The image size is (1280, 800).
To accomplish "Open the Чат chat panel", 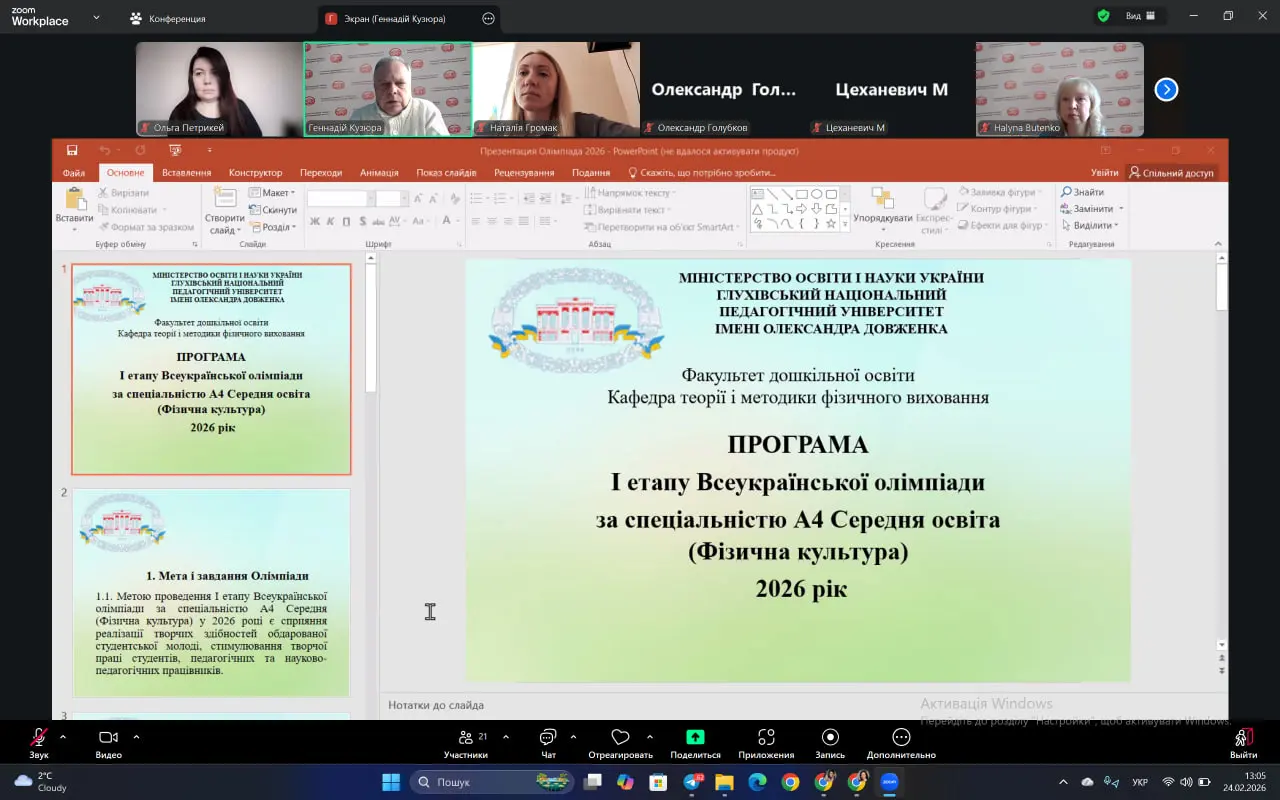I will (x=548, y=738).
